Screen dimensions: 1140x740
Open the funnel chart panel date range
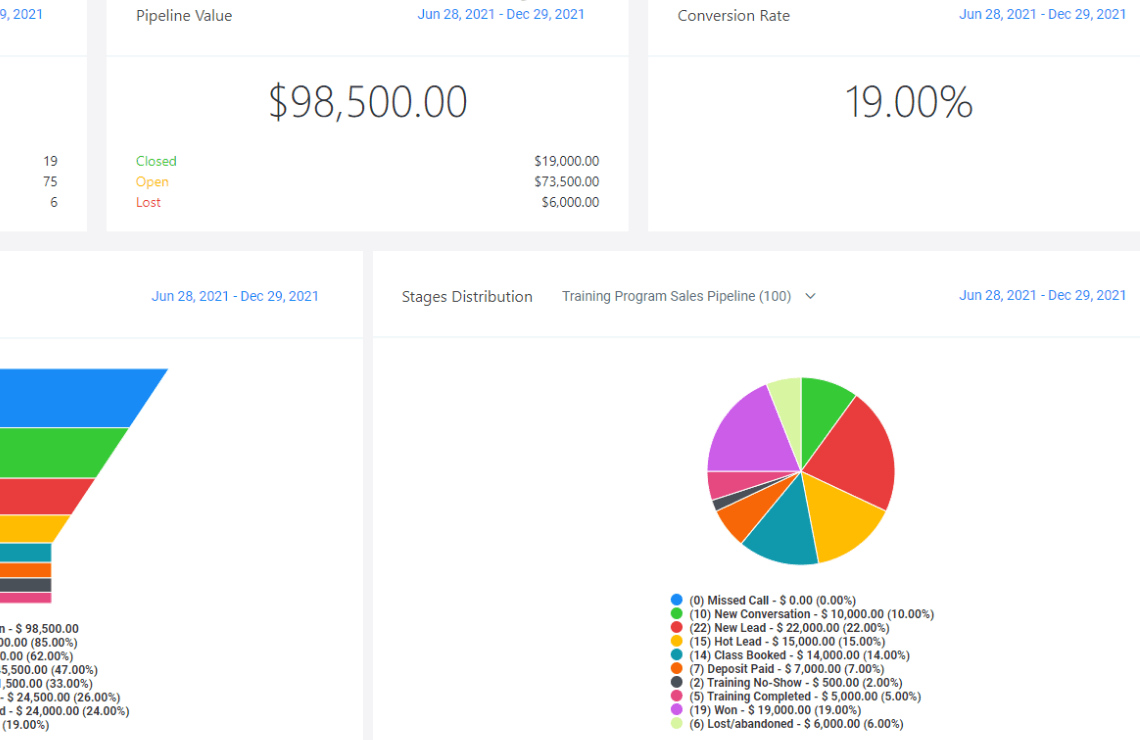pos(235,296)
